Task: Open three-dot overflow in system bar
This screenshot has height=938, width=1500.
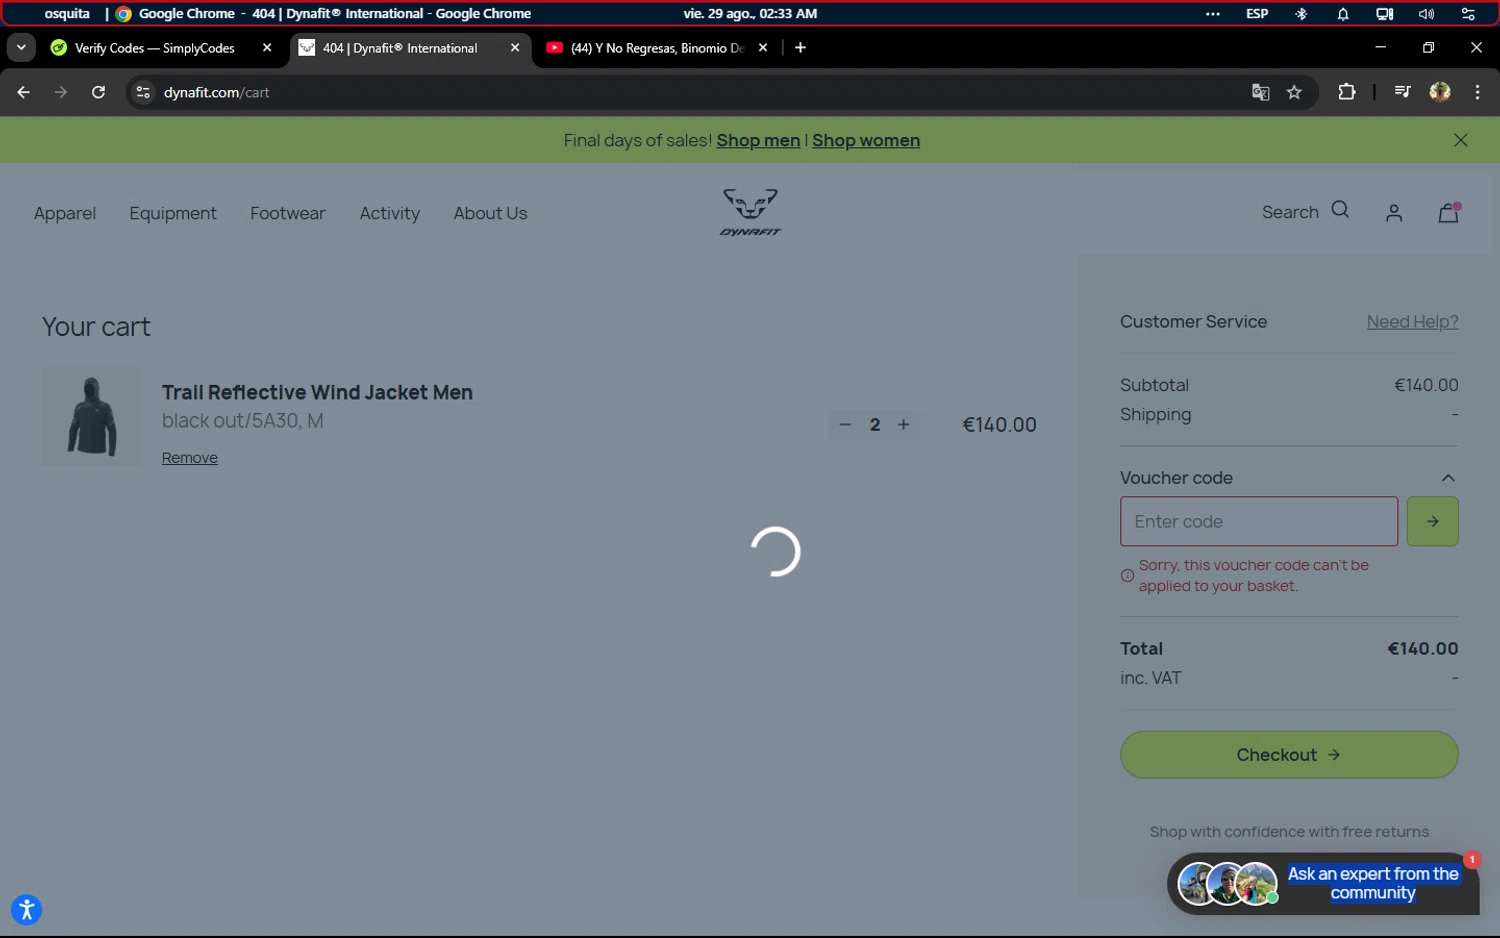Action: coord(1213,14)
